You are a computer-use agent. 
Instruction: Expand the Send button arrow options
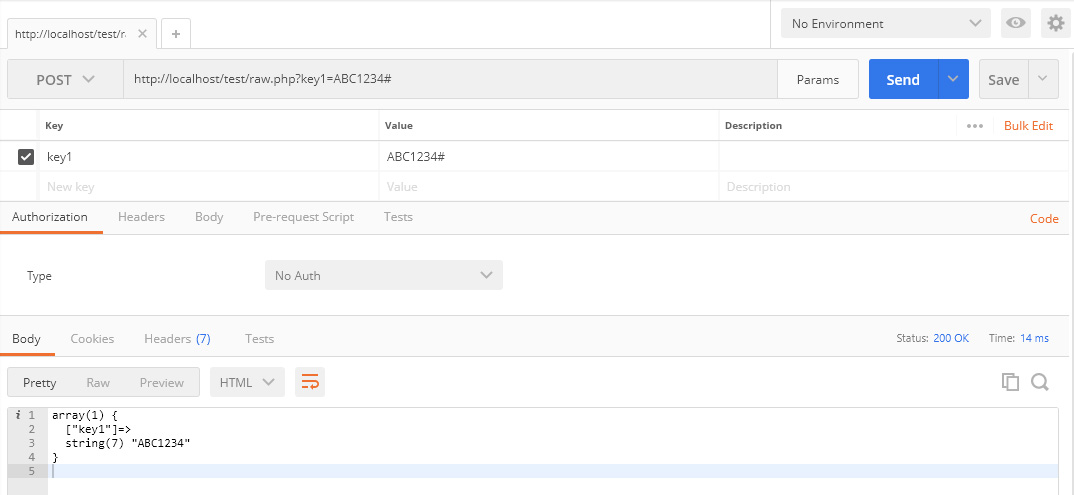(x=953, y=80)
